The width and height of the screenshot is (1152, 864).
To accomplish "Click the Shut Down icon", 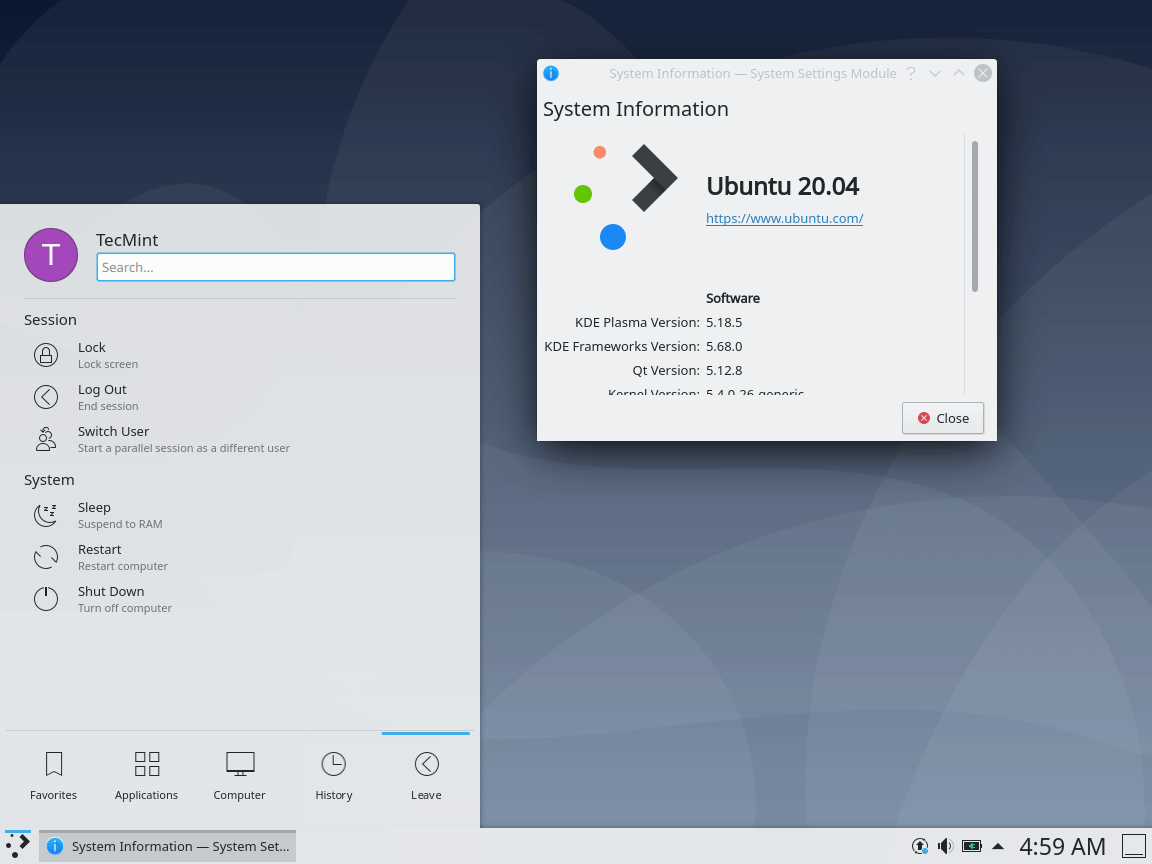I will (x=46, y=599).
